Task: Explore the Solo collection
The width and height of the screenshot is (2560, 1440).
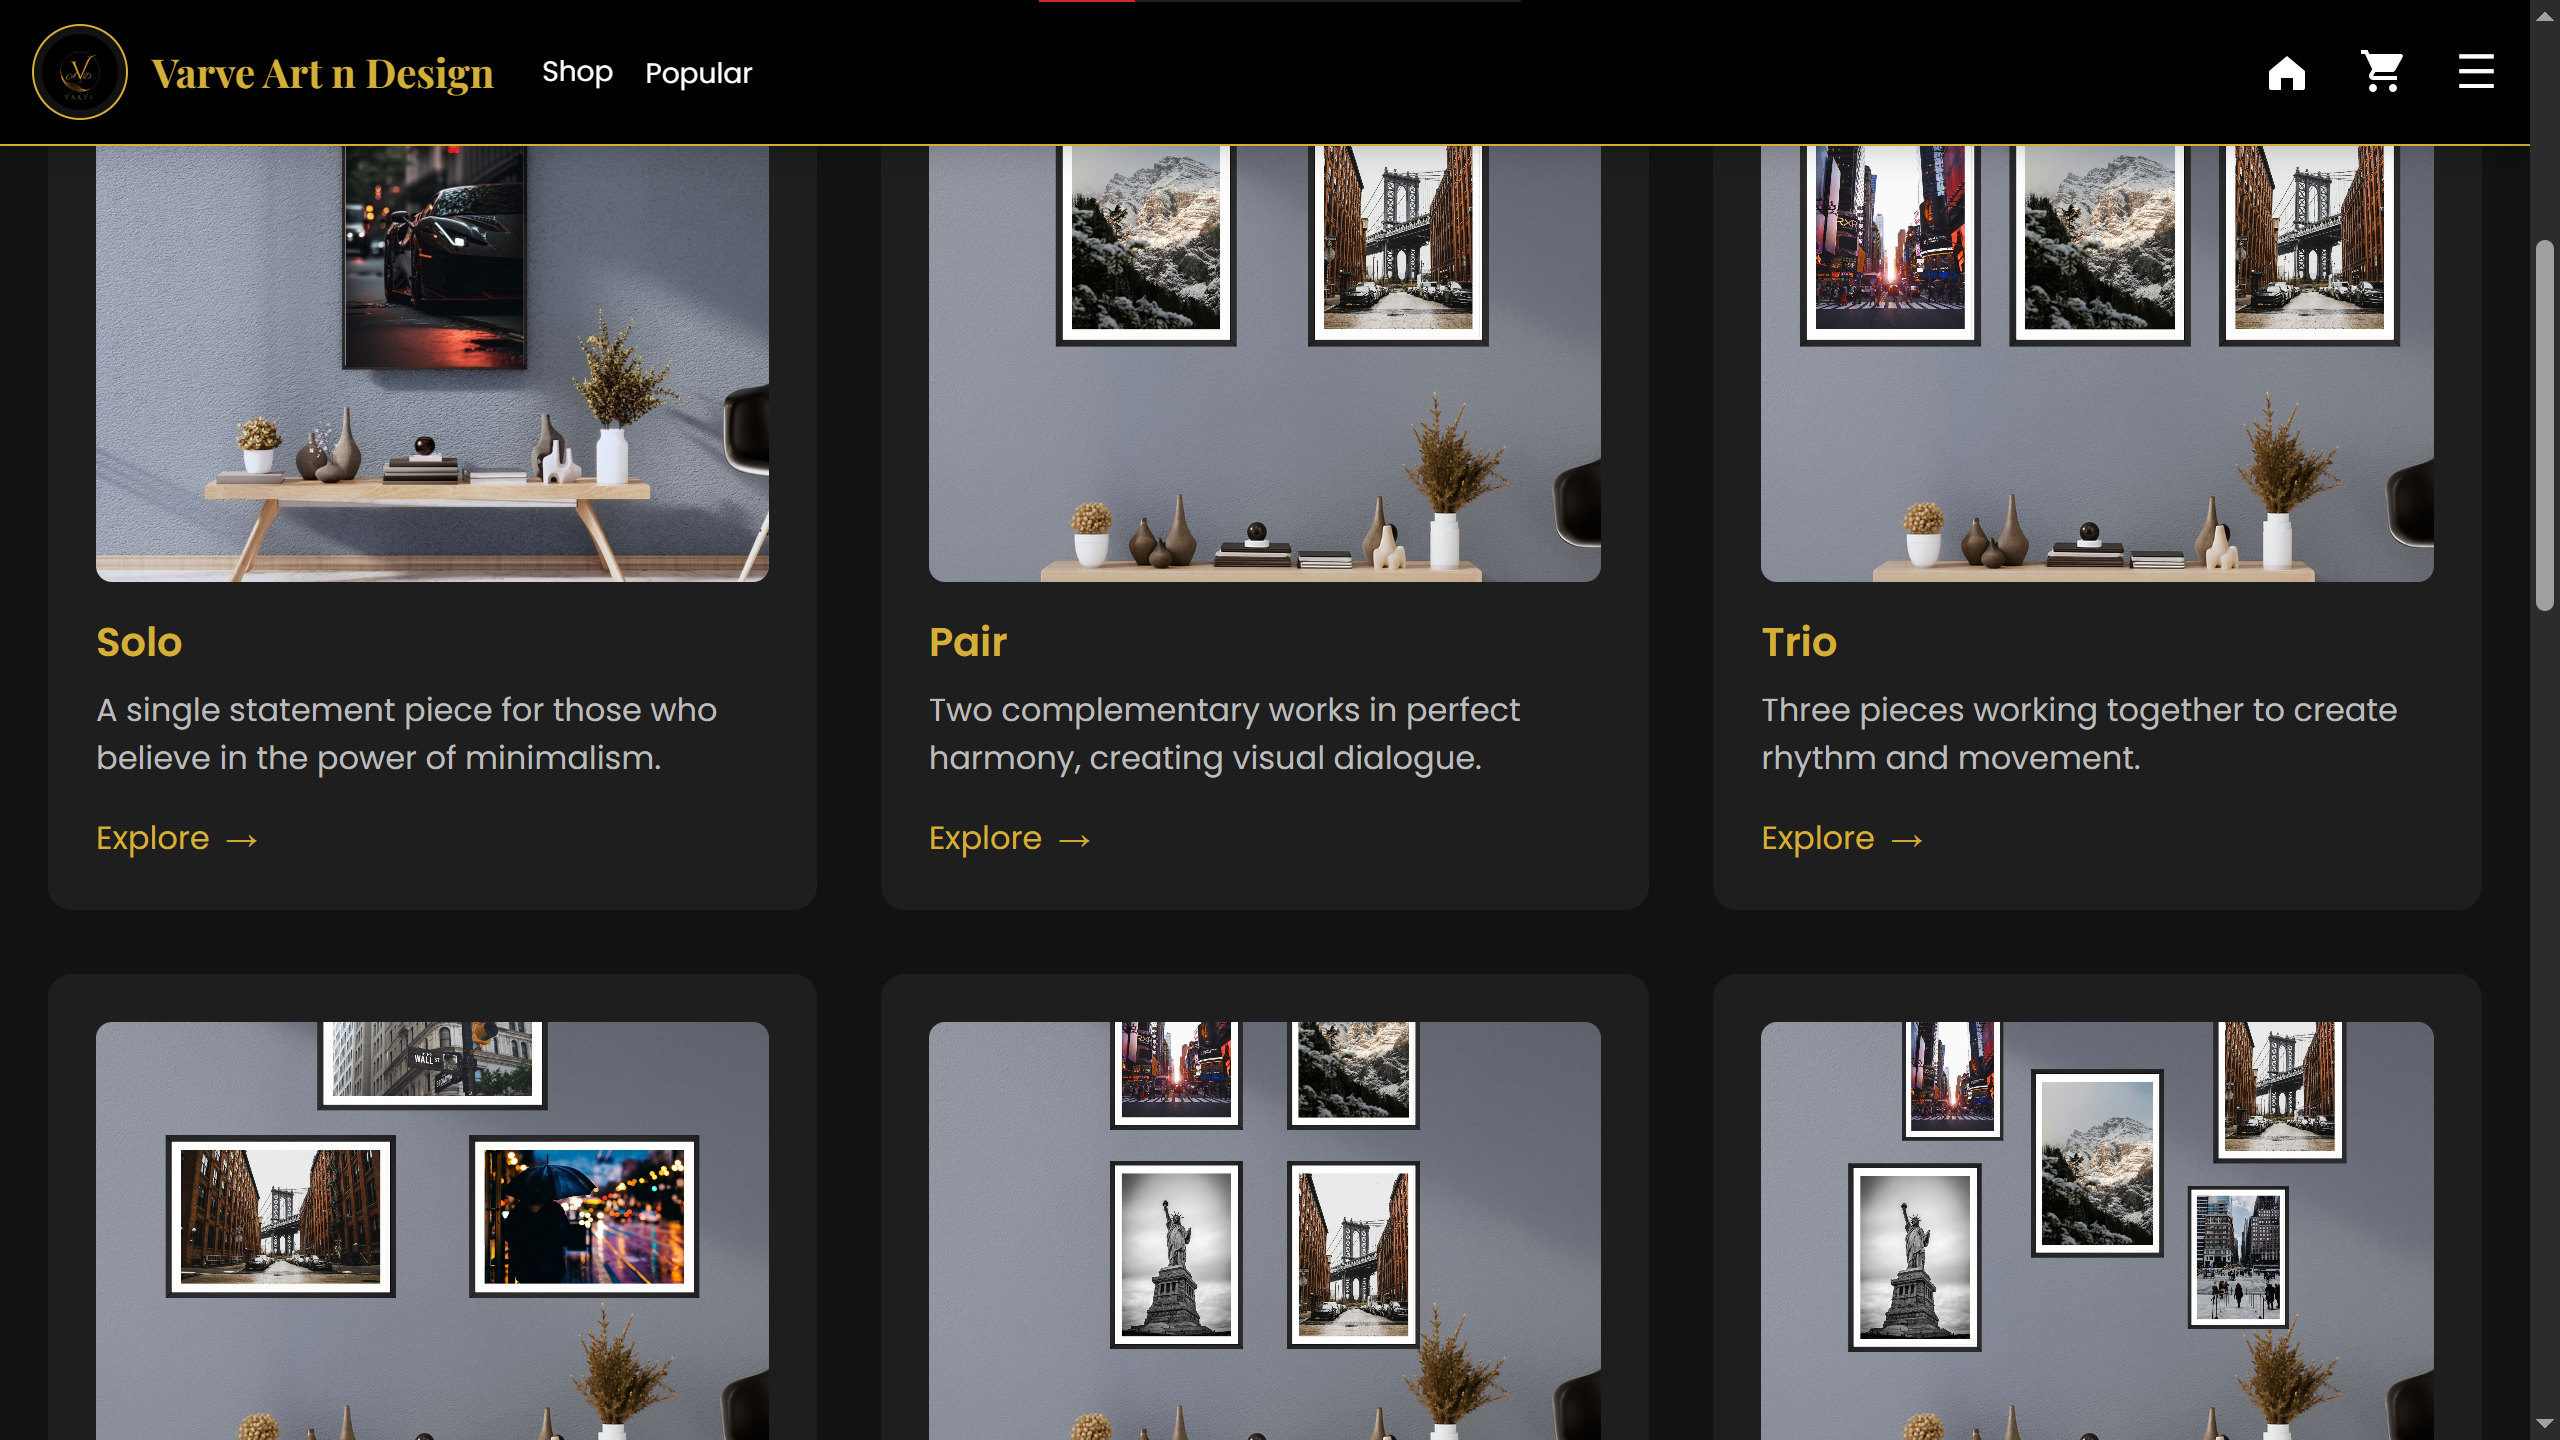Action: 154,838
